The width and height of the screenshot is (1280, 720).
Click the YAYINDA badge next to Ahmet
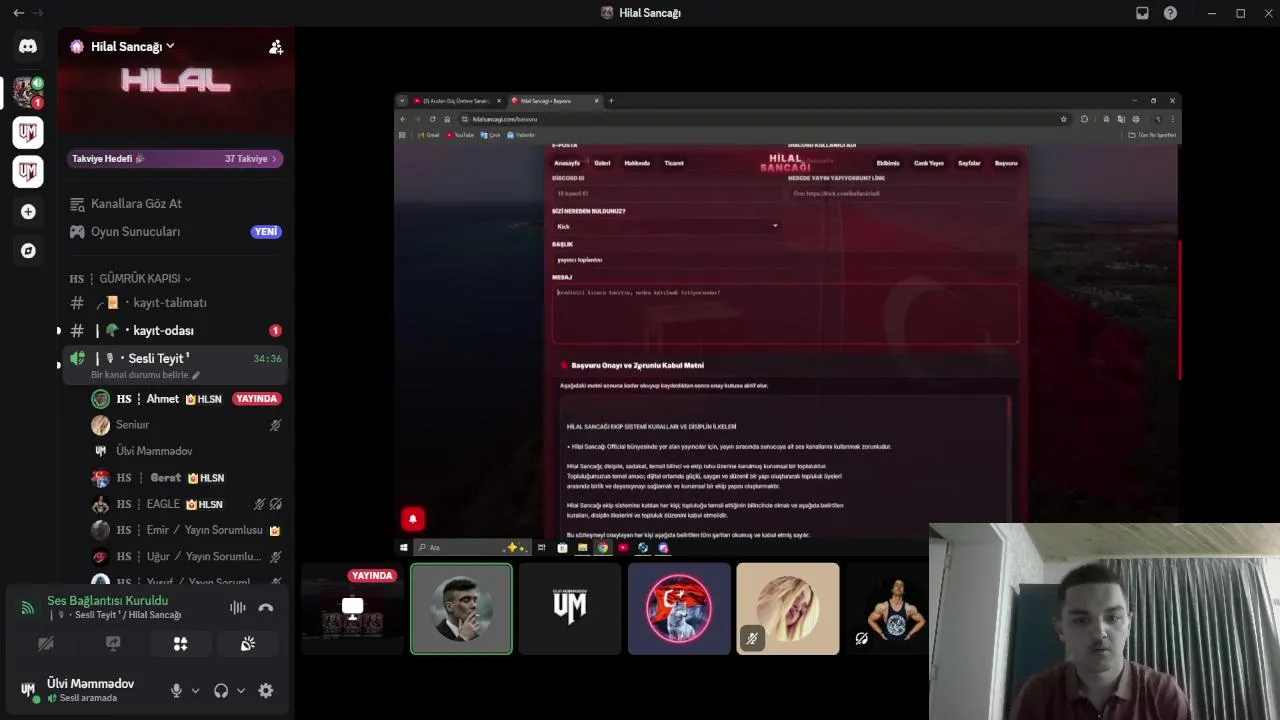pos(257,399)
